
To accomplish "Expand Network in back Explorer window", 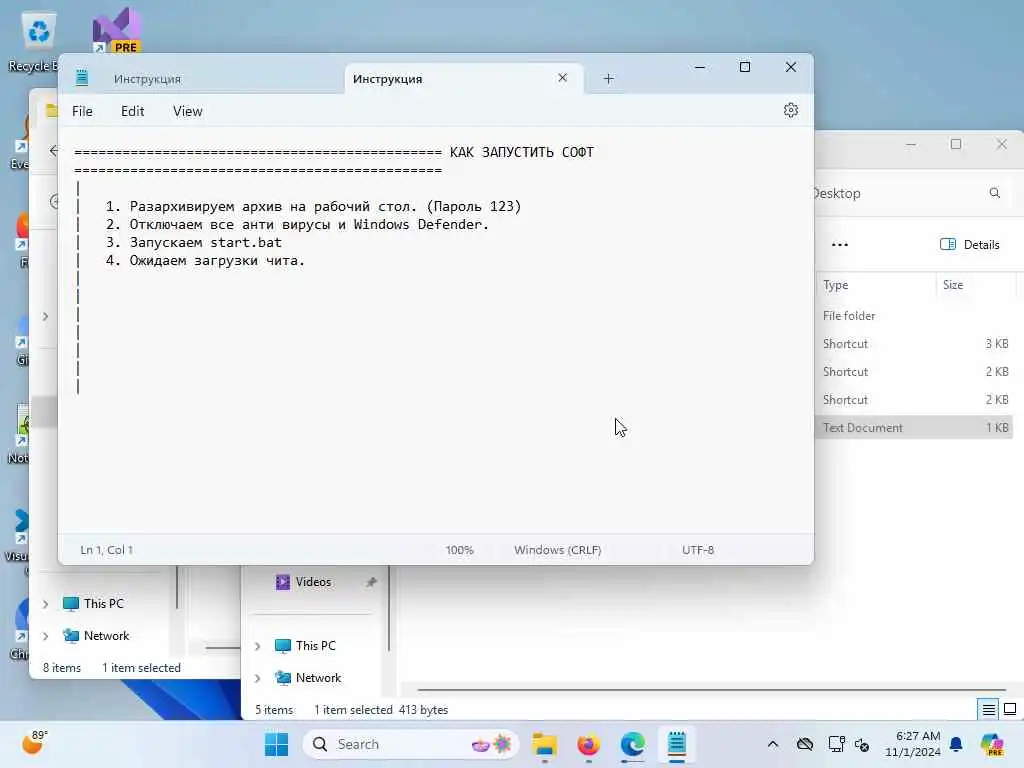I will (45, 636).
